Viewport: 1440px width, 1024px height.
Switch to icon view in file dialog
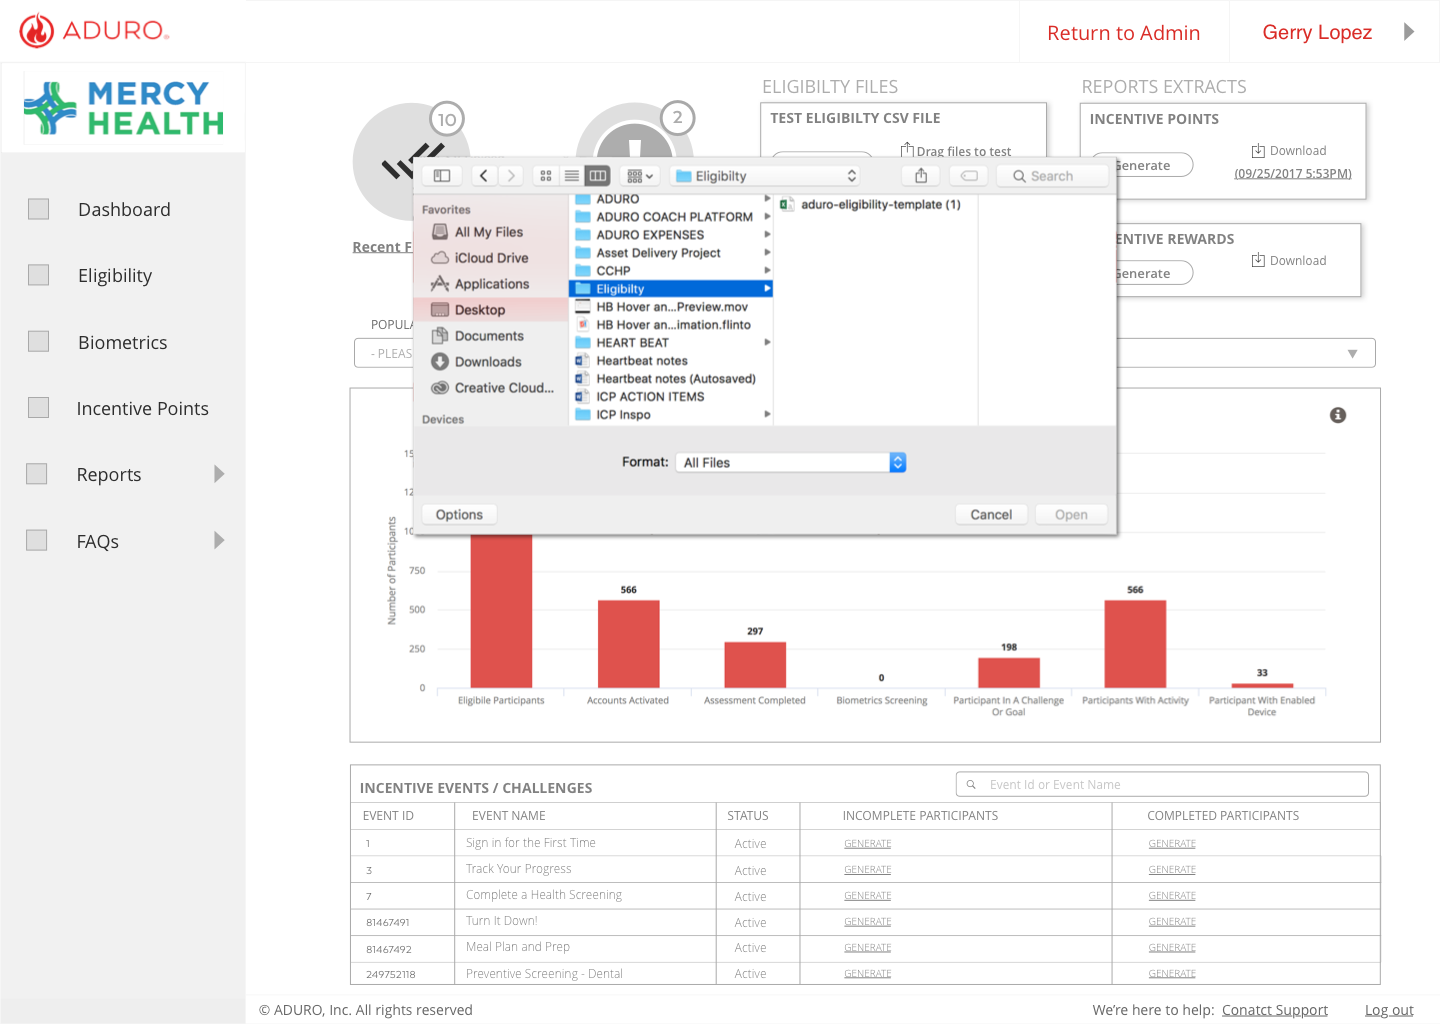[546, 176]
